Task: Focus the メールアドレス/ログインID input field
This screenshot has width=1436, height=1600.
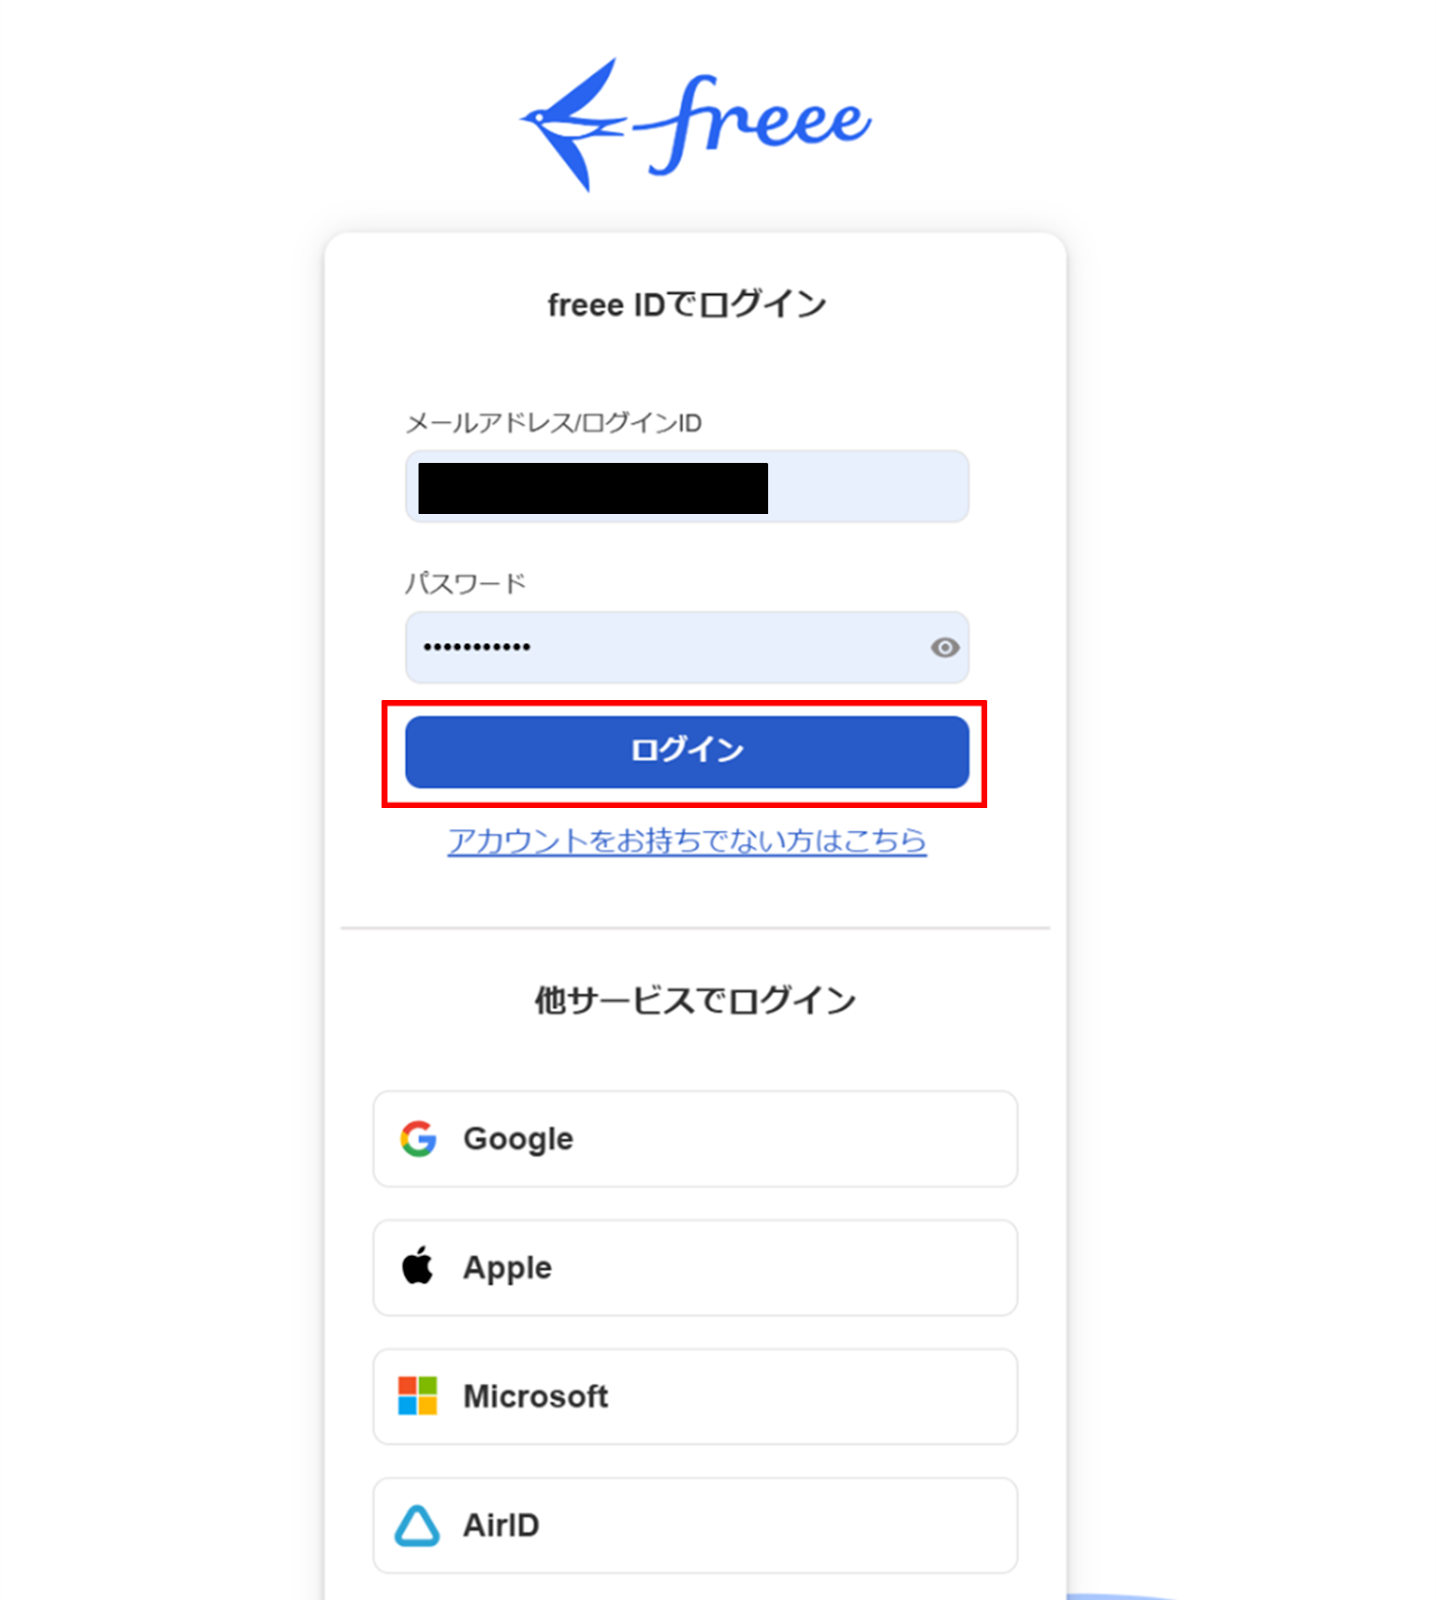Action: click(x=687, y=486)
